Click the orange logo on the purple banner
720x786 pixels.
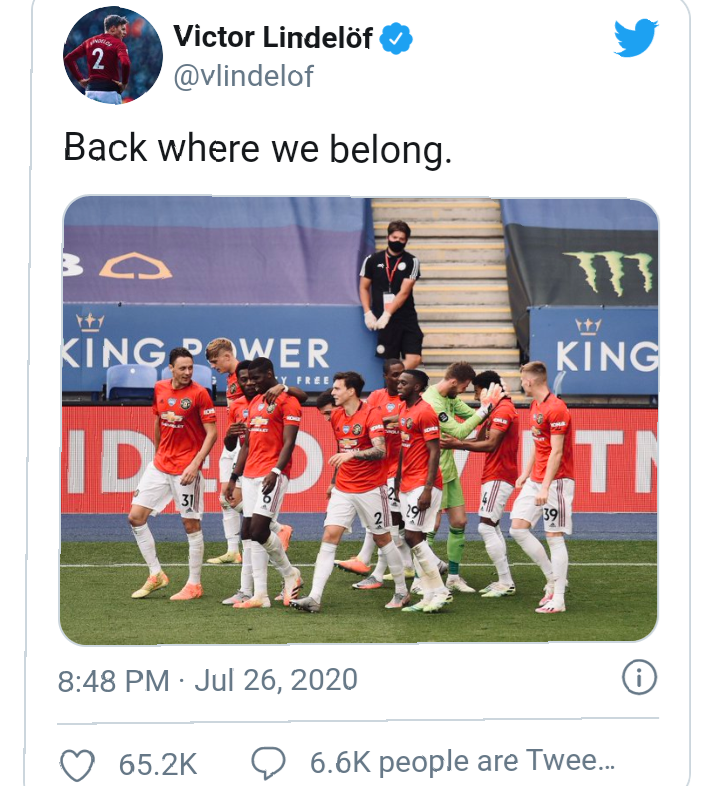(x=135, y=267)
